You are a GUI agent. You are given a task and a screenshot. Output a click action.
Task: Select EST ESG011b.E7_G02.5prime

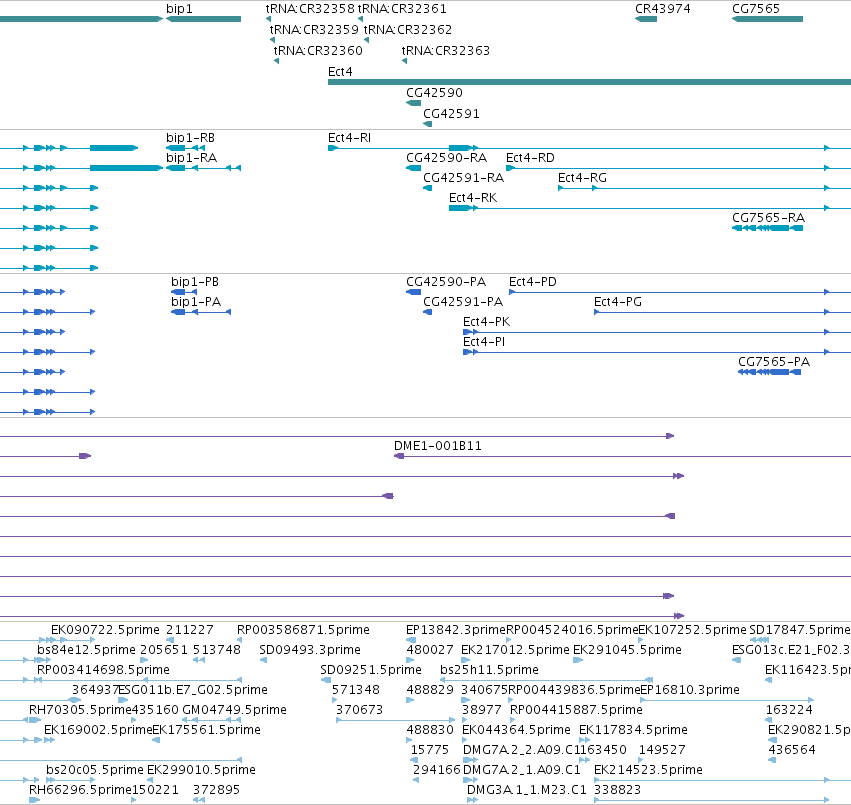tap(193, 690)
